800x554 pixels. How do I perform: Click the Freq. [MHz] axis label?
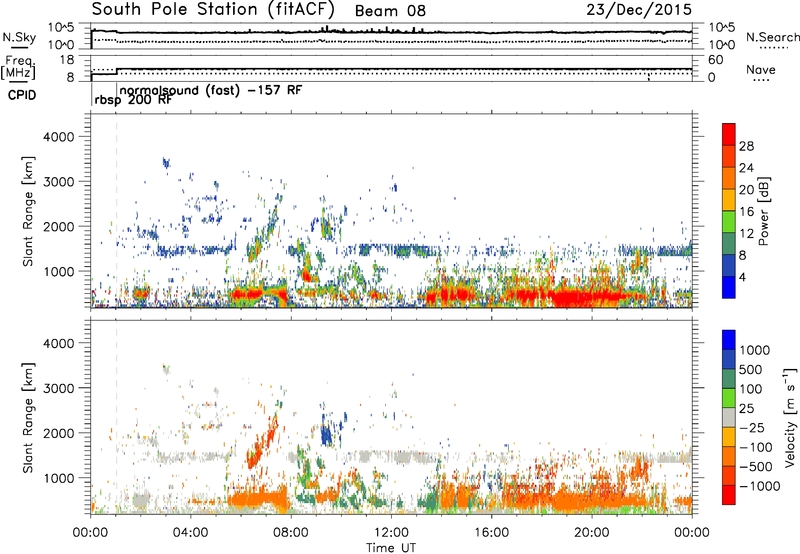[18, 67]
